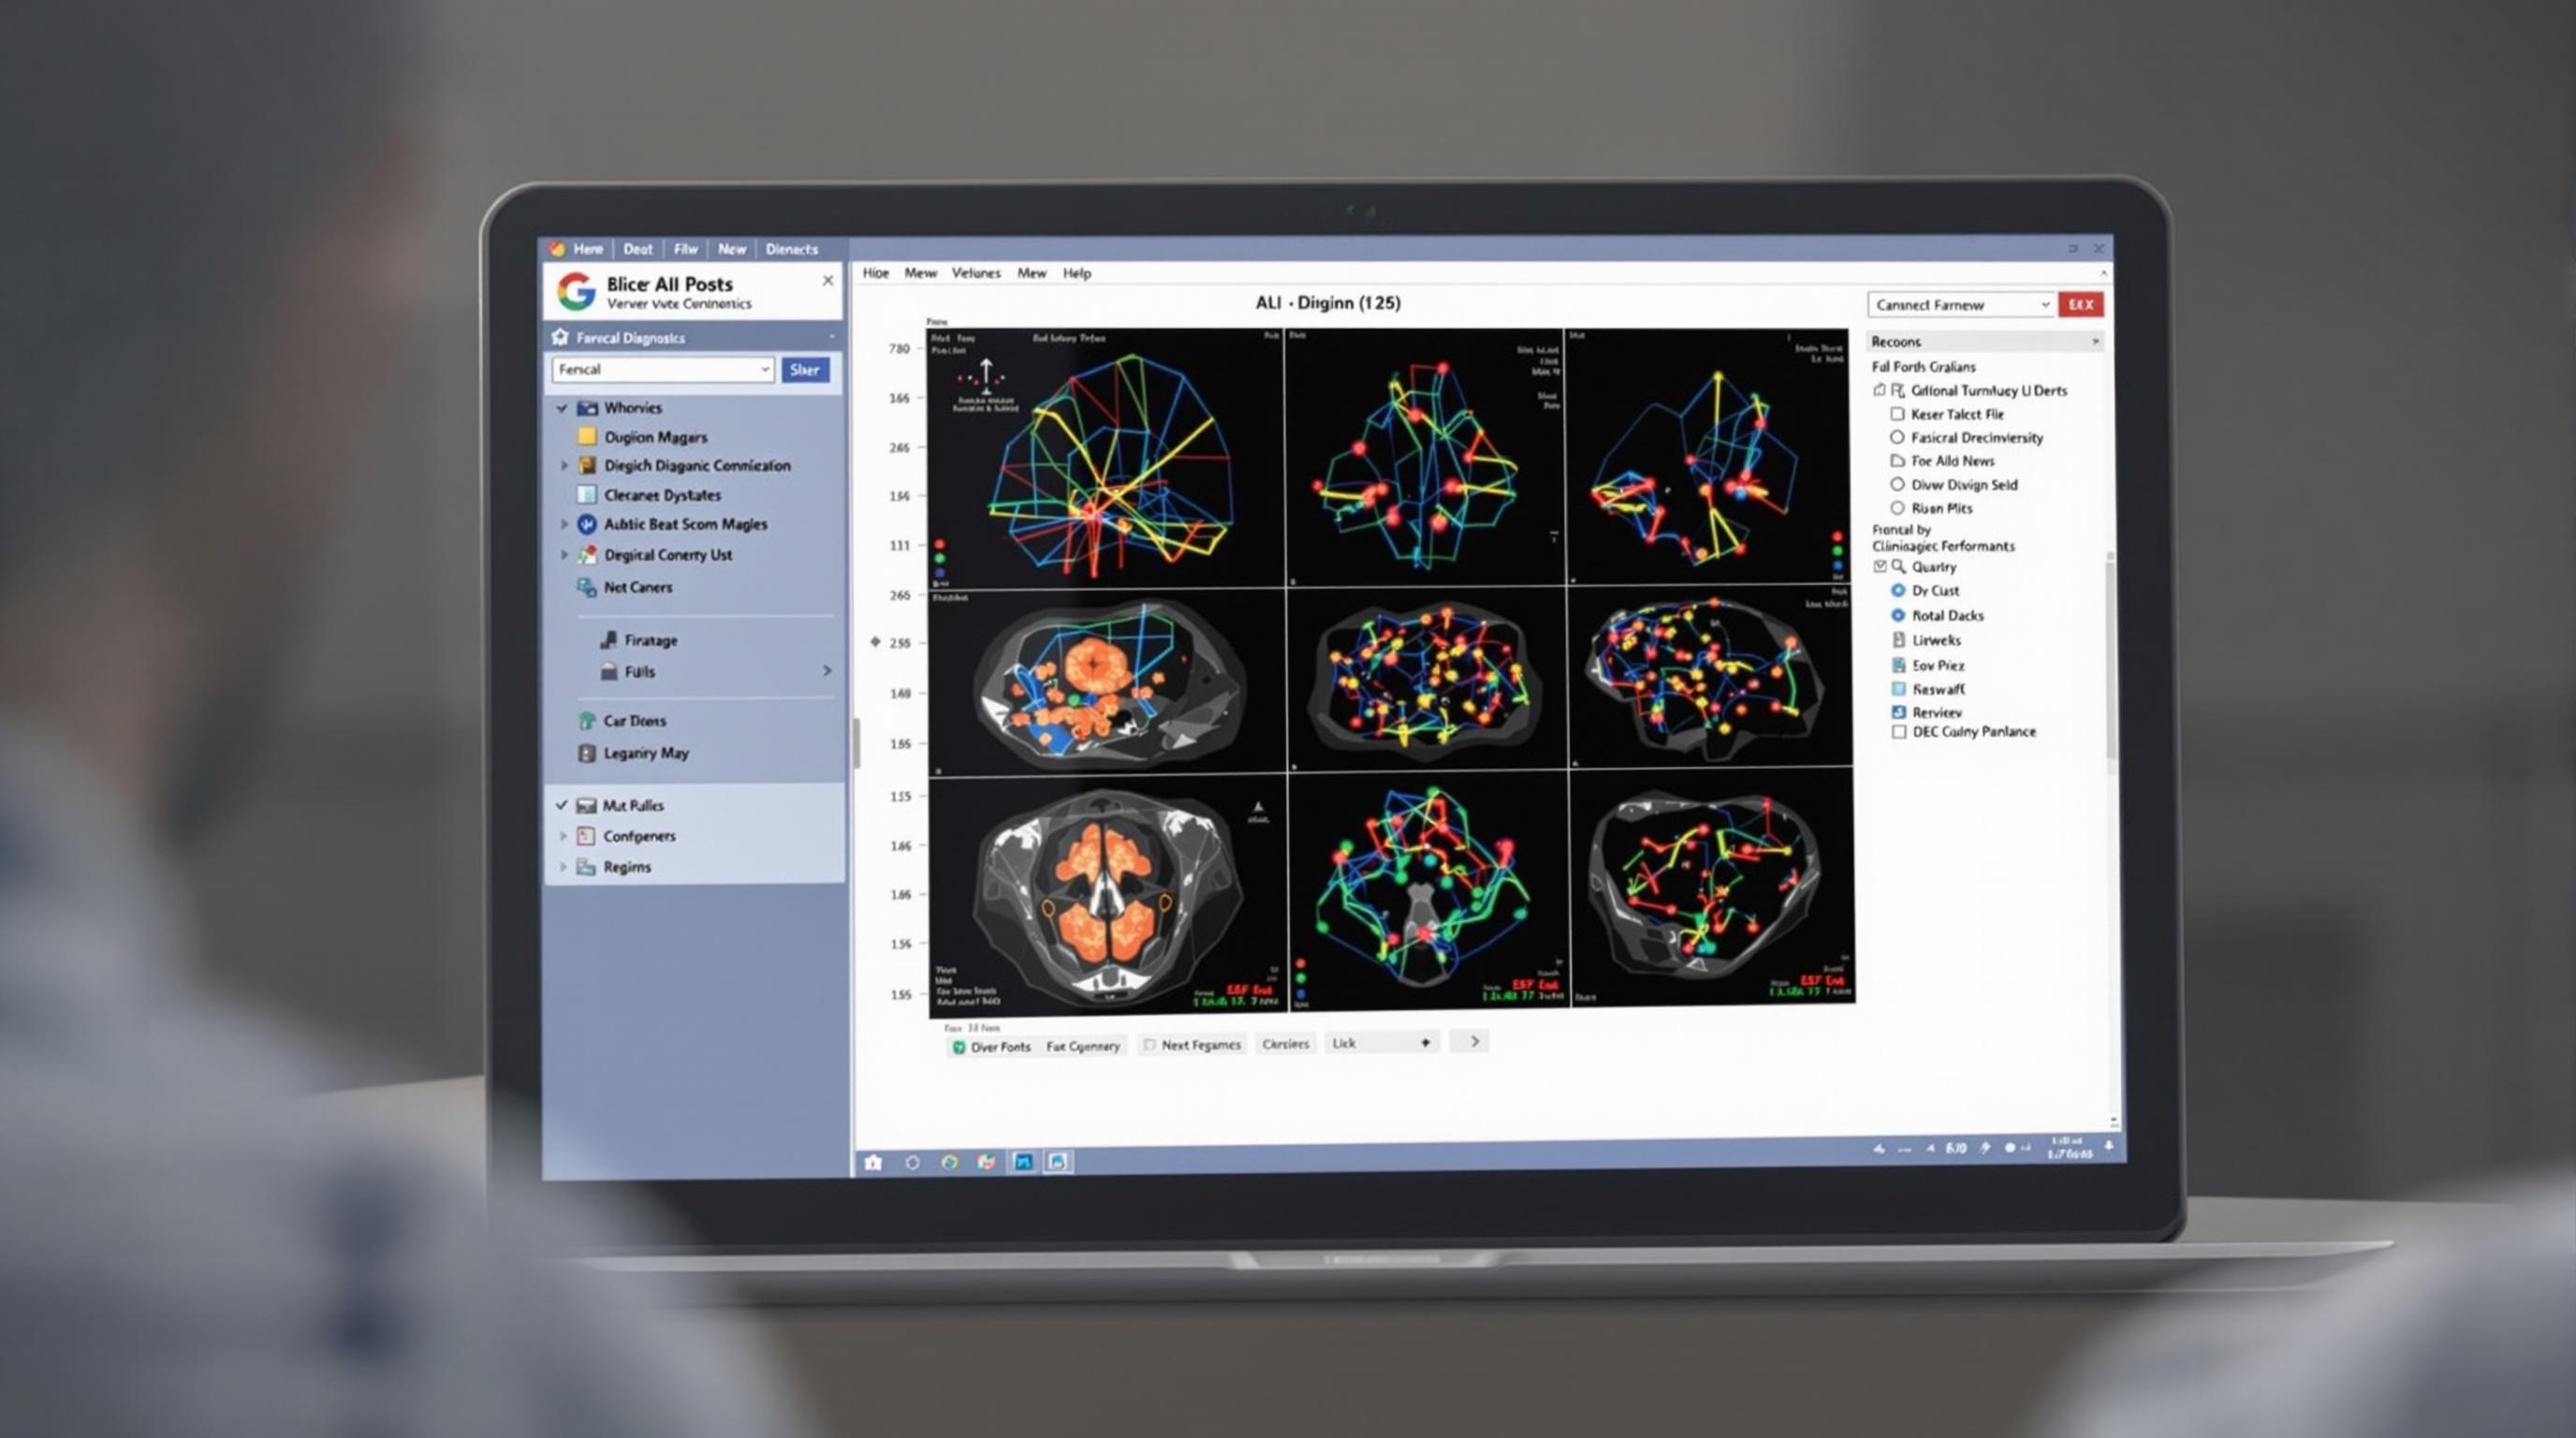Image resolution: width=2576 pixels, height=1438 pixels.
Task: Click the Clecanet Dystates icon
Action: pos(587,494)
